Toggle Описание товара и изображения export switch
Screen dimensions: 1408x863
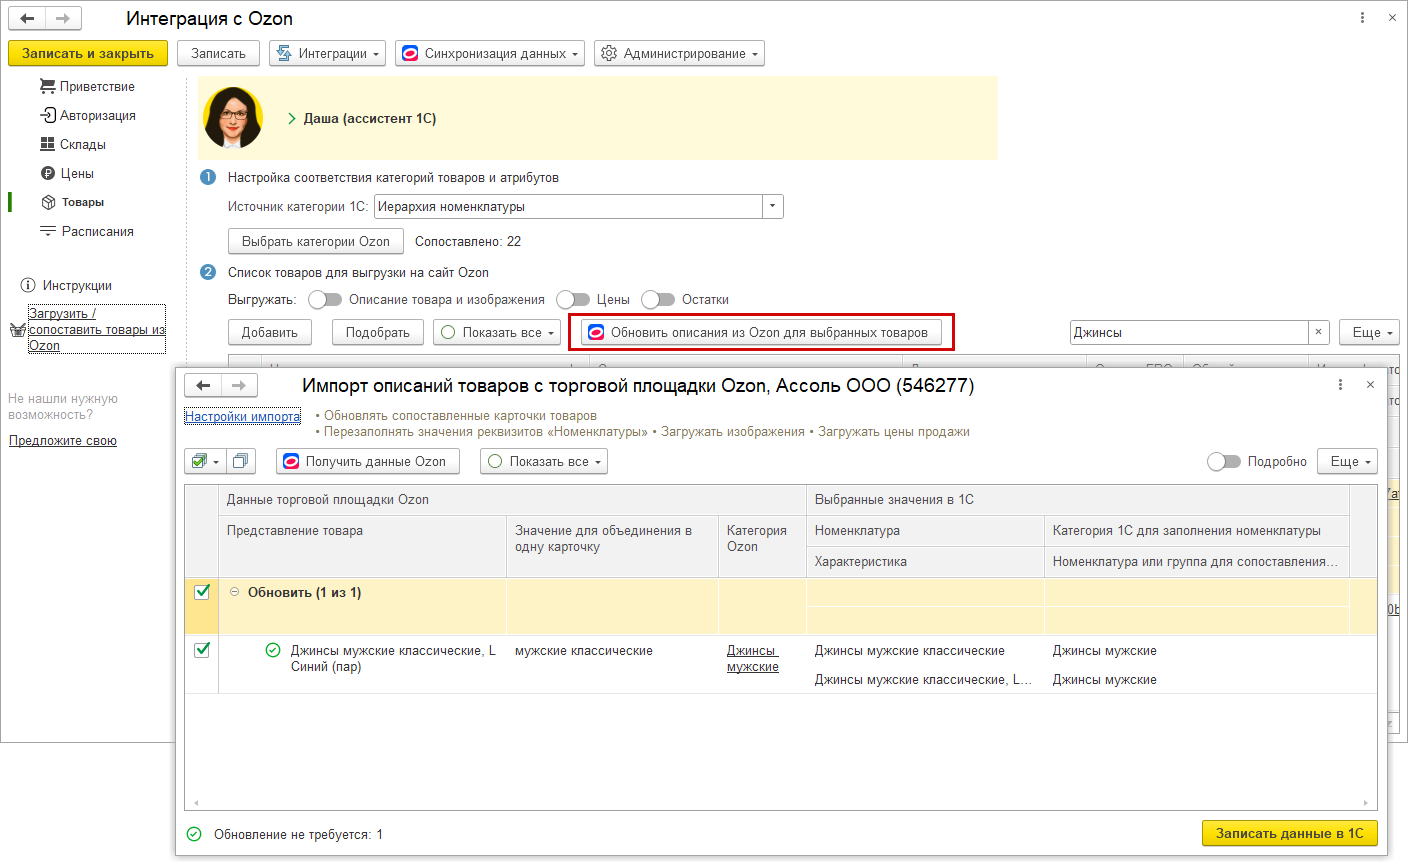tap(325, 299)
